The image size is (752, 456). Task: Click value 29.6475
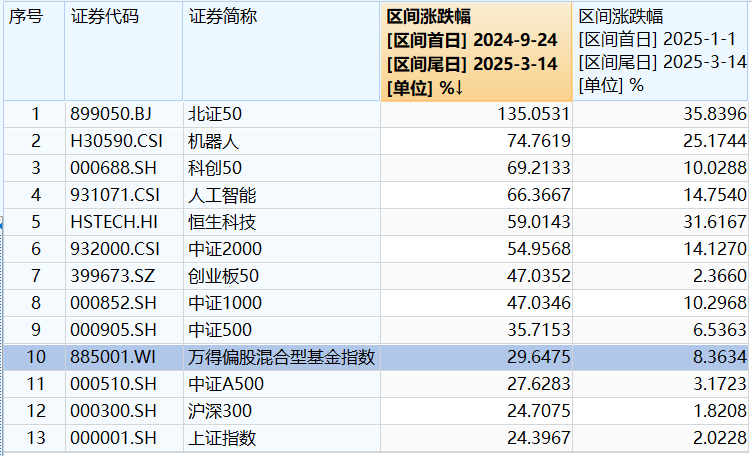pyautogui.click(x=539, y=357)
